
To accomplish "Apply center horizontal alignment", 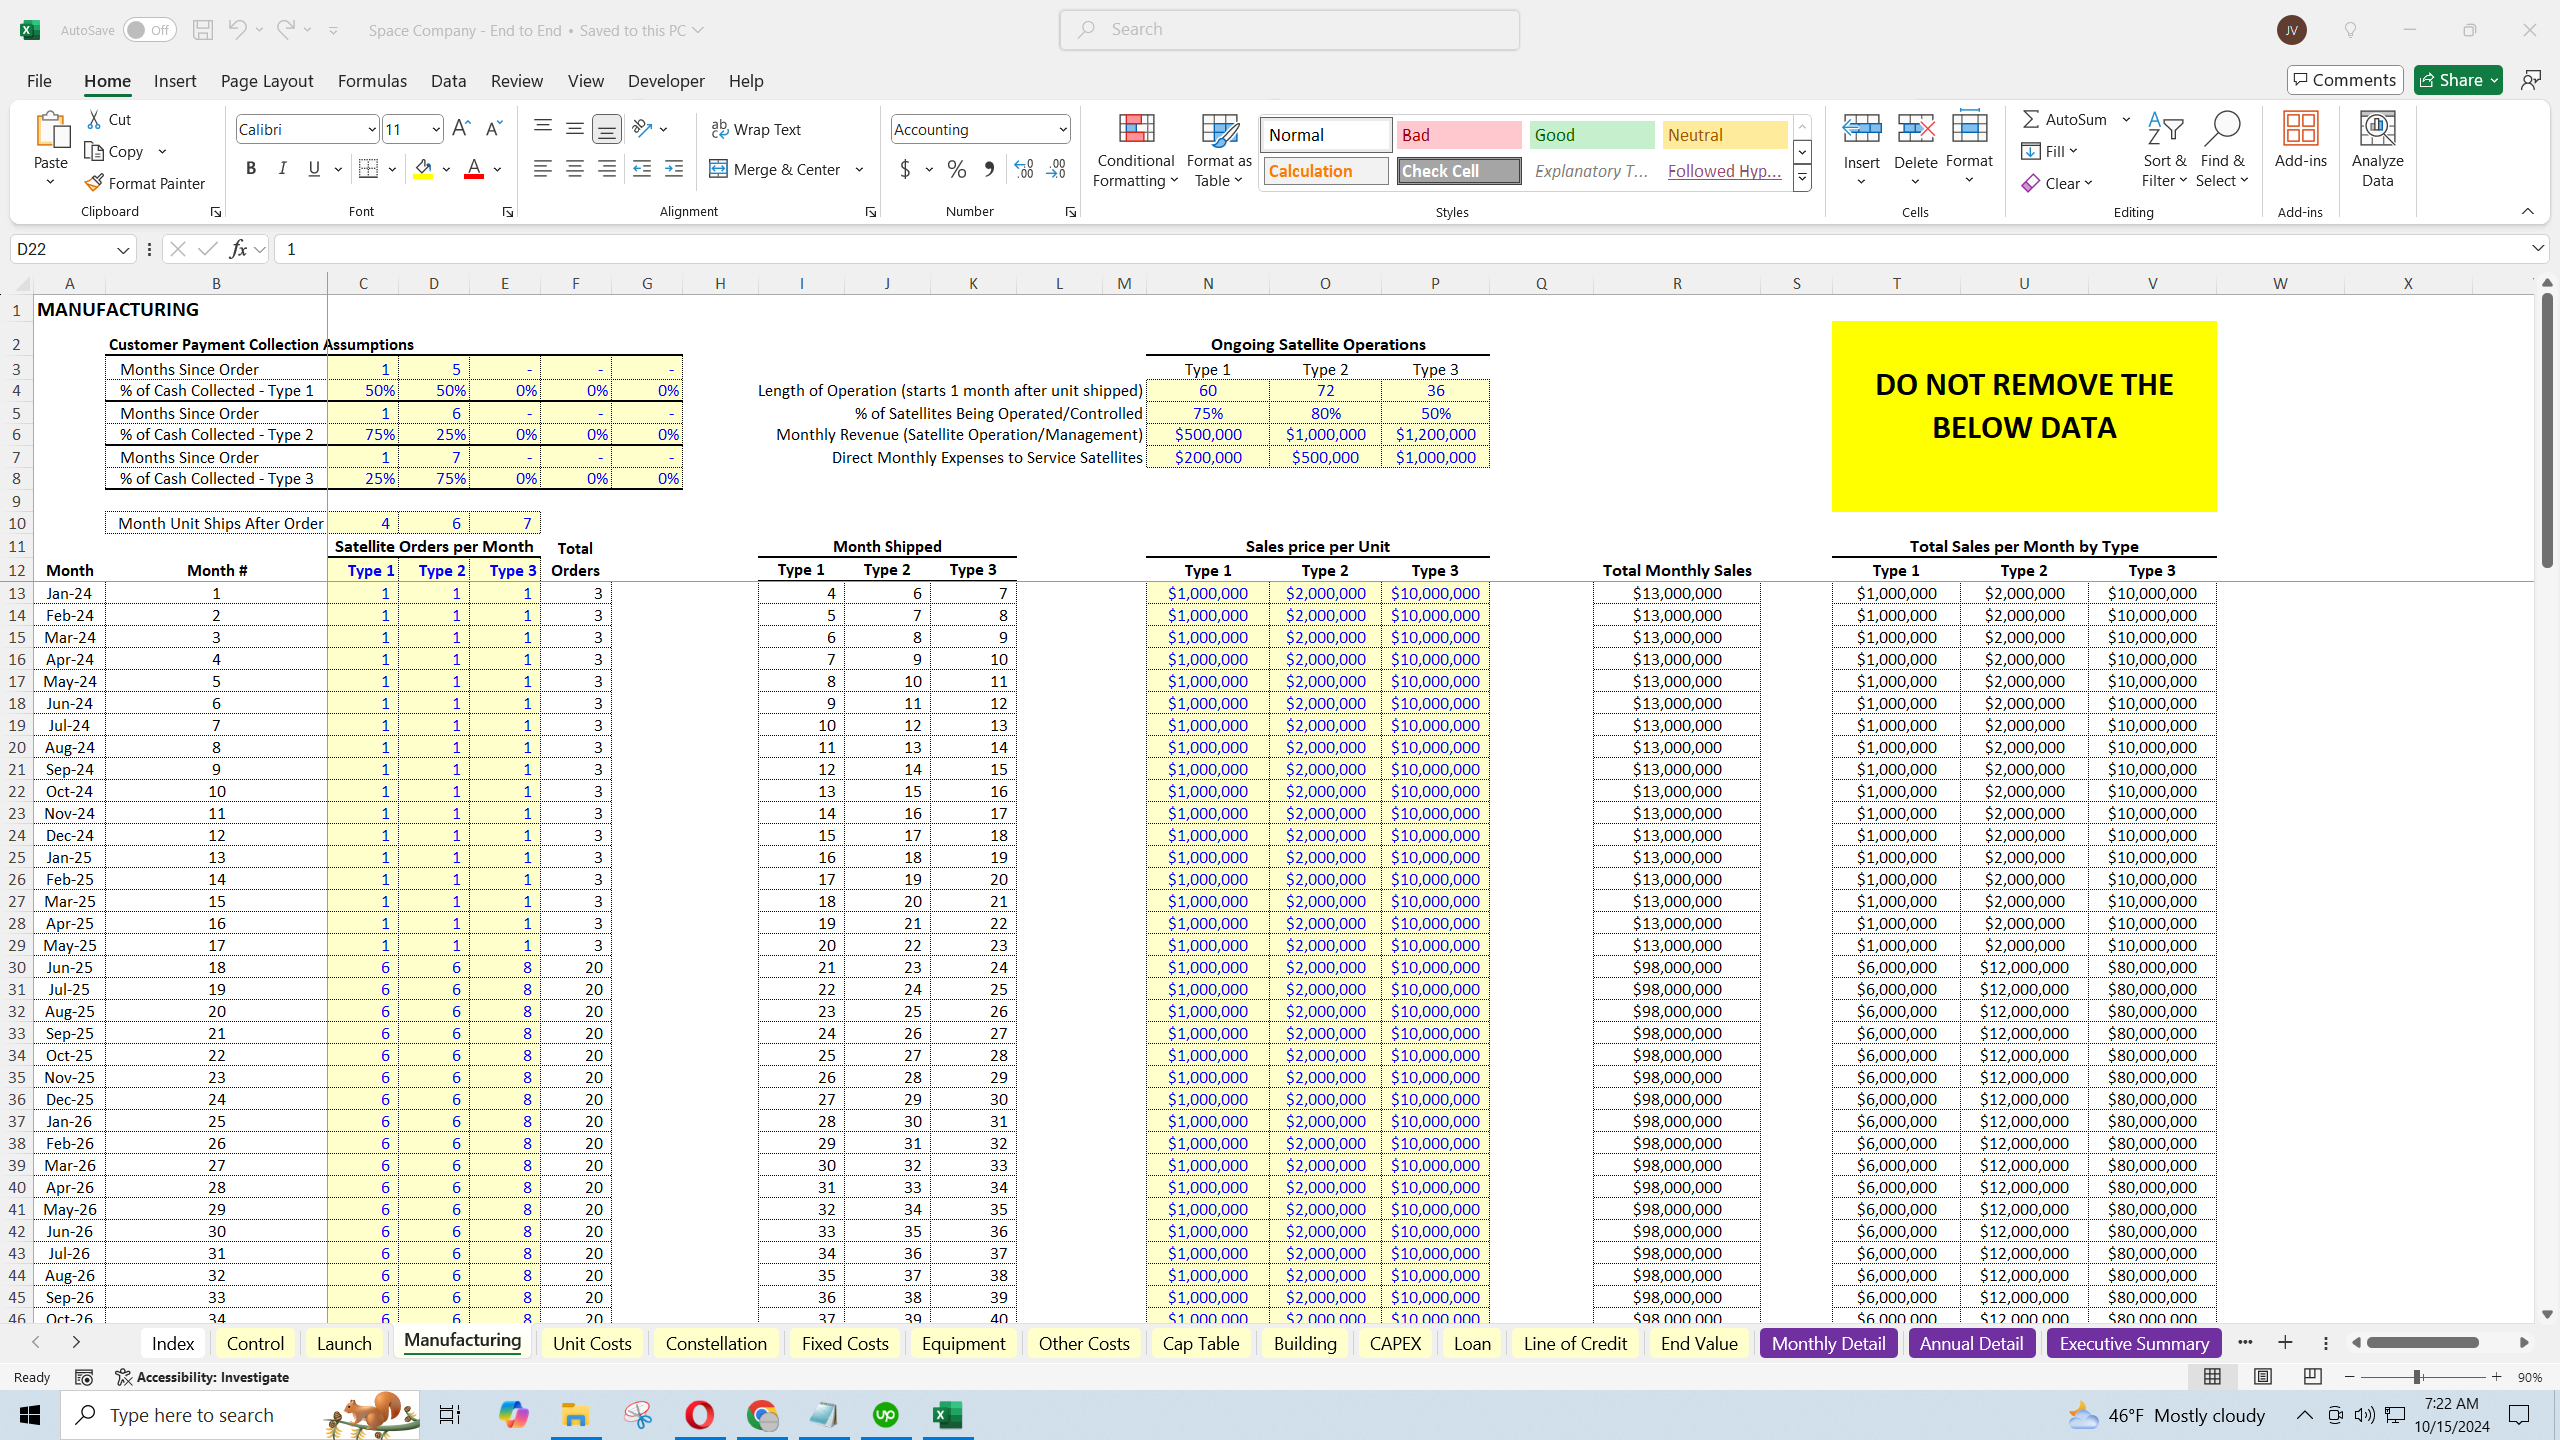I will pos(574,169).
